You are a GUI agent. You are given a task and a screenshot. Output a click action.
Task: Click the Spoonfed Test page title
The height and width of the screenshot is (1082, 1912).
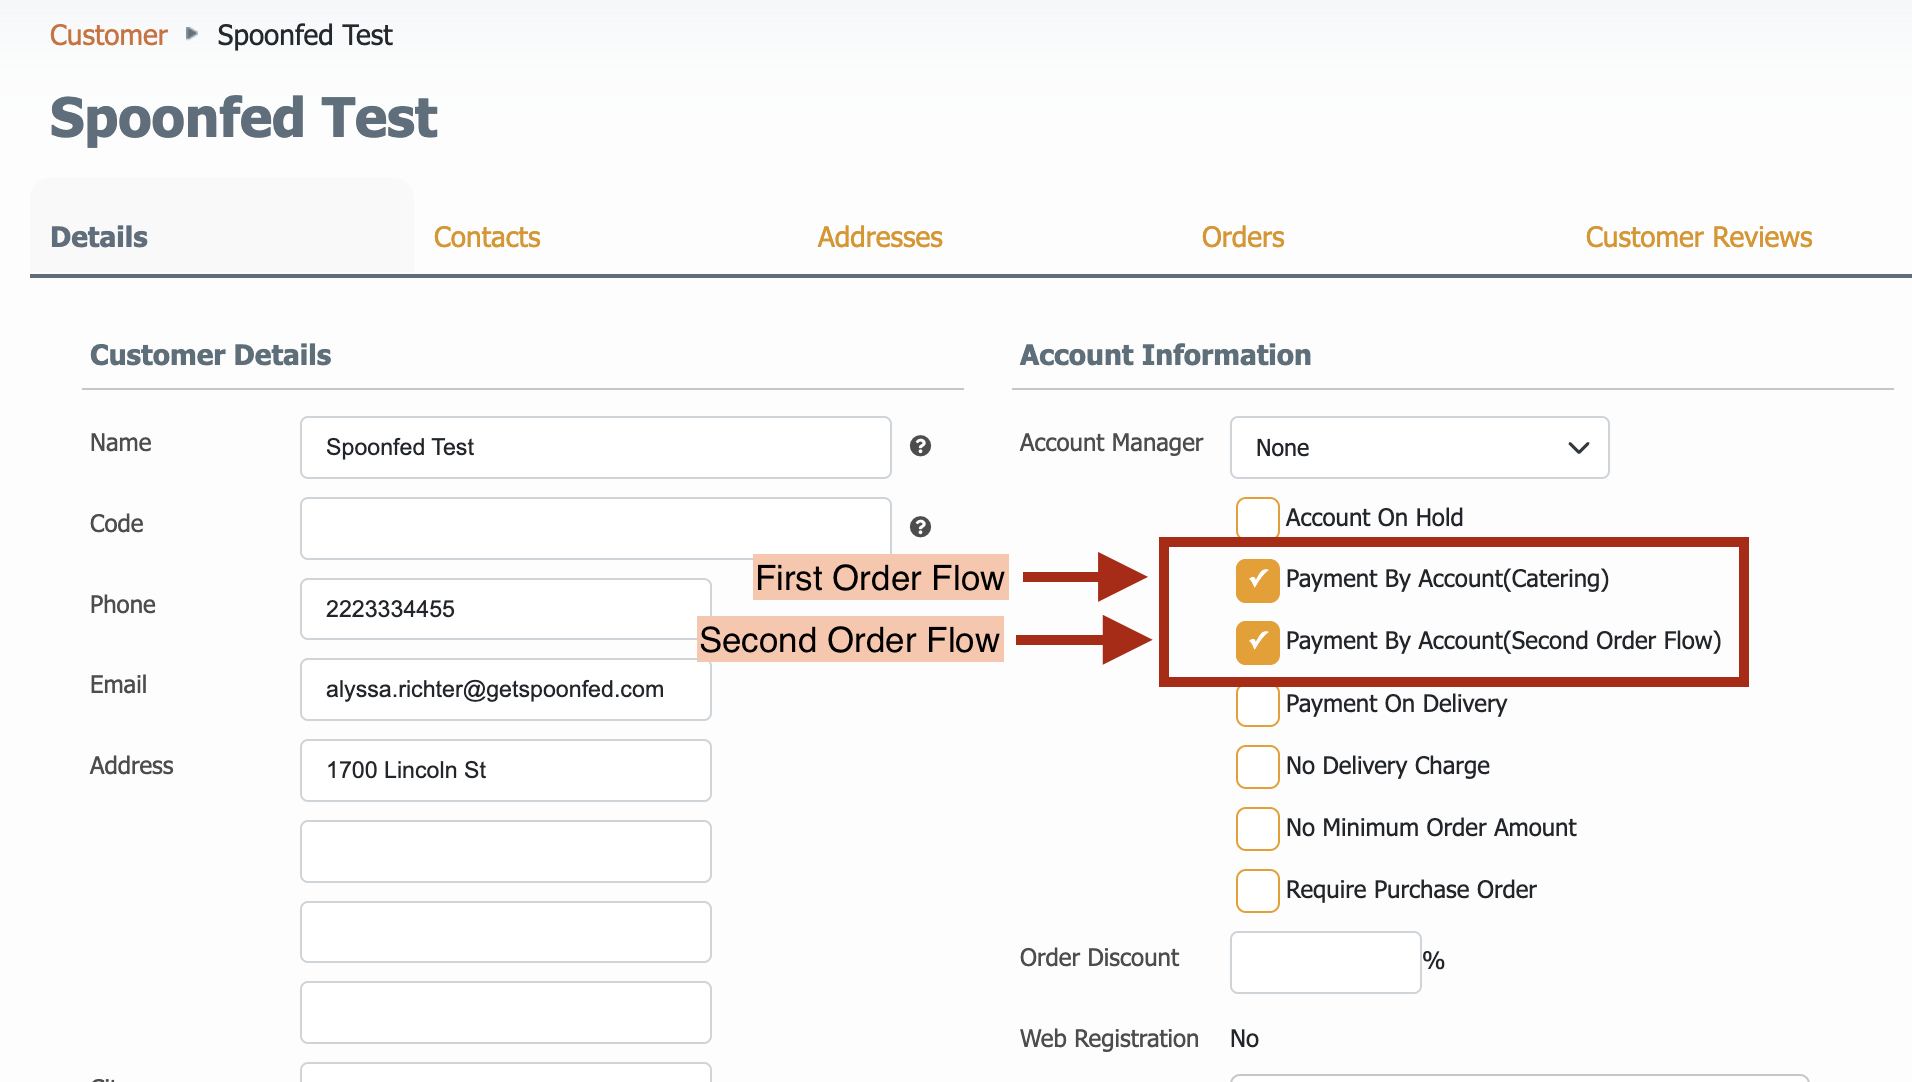pyautogui.click(x=243, y=118)
